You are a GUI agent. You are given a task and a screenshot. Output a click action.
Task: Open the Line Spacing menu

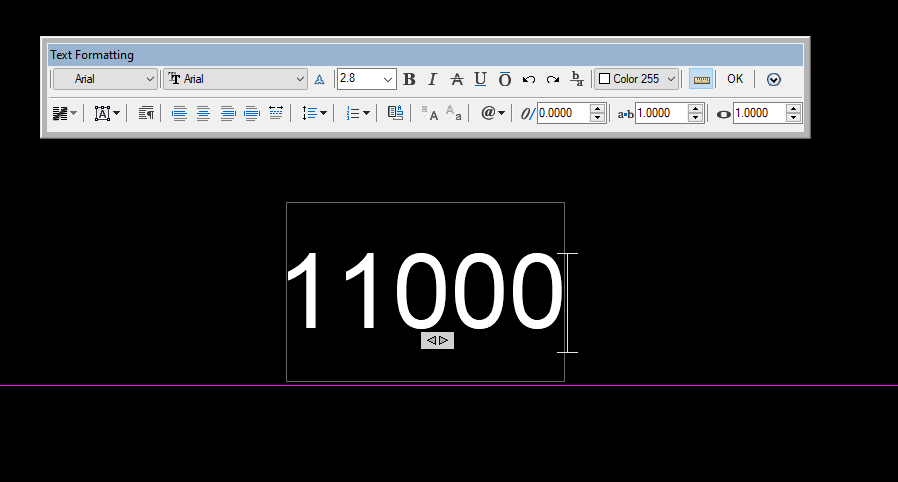[314, 113]
